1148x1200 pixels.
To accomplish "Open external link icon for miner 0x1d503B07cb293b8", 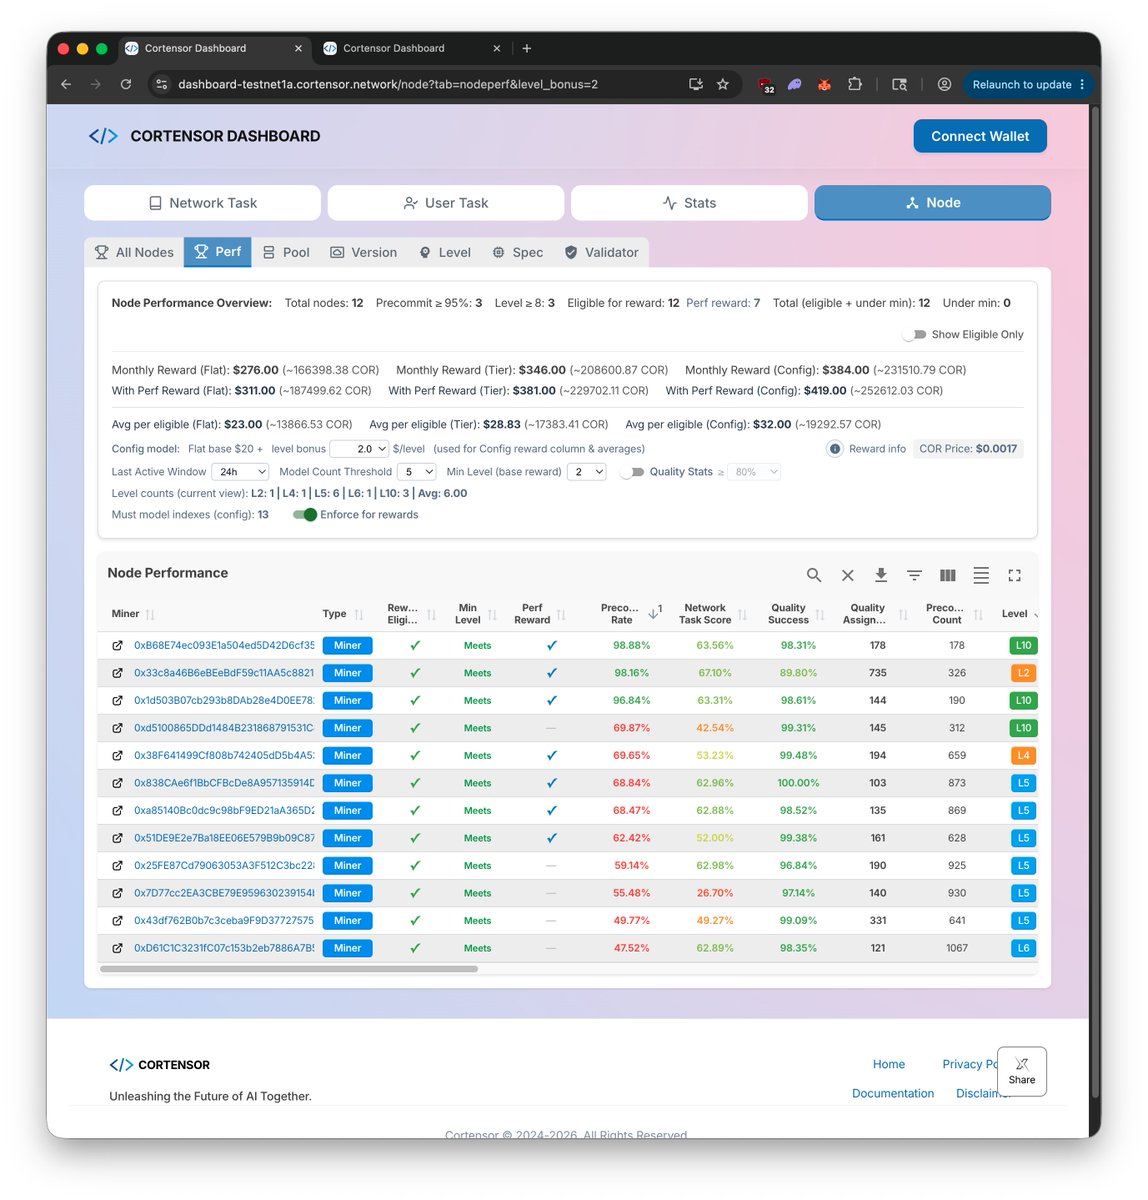I will [117, 701].
